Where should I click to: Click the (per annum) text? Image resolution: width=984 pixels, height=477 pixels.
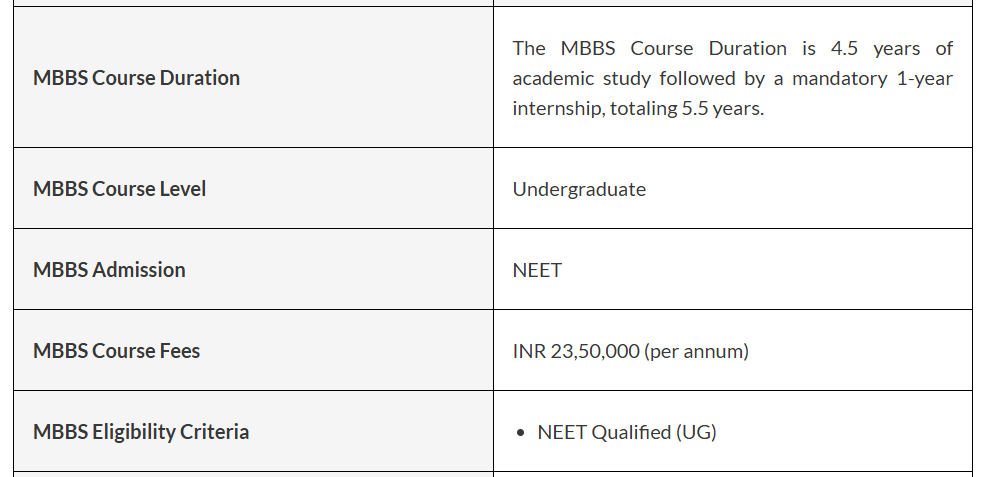click(x=697, y=351)
